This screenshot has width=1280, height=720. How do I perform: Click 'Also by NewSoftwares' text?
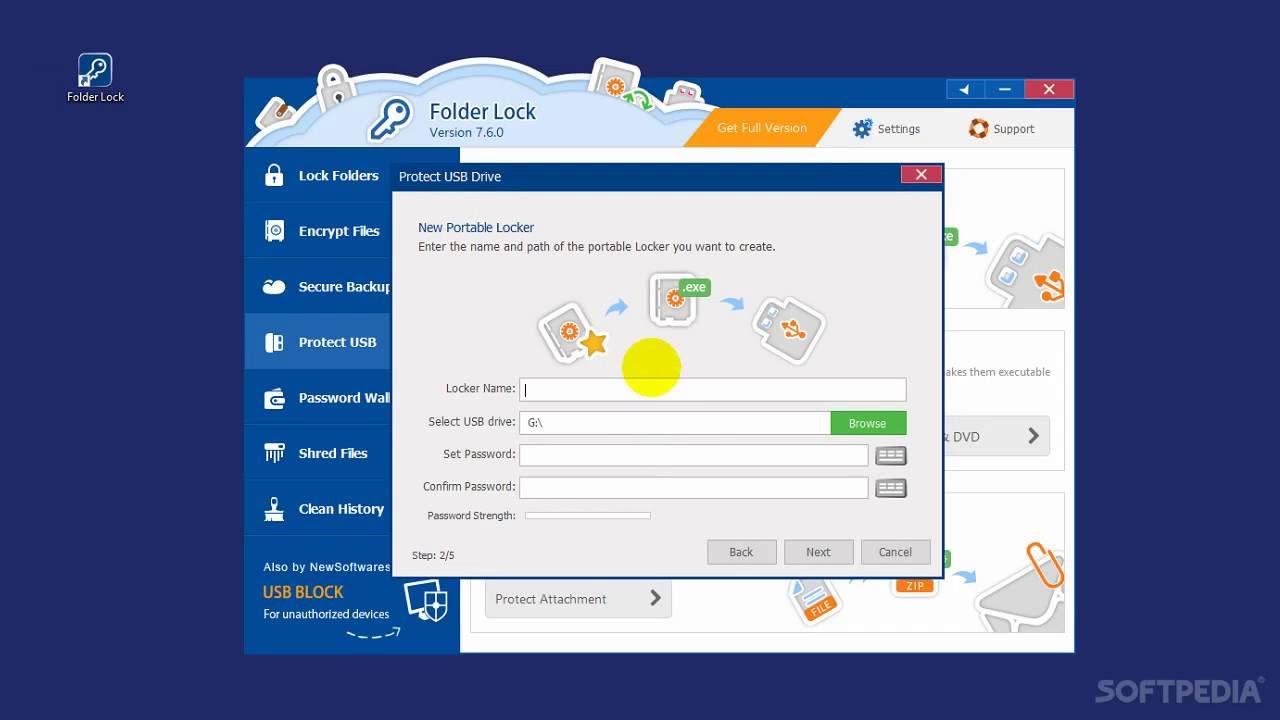pyautogui.click(x=327, y=567)
